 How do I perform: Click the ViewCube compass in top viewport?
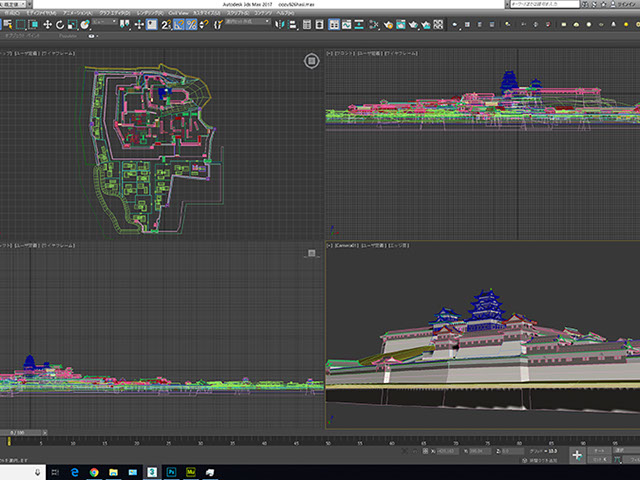[311, 61]
